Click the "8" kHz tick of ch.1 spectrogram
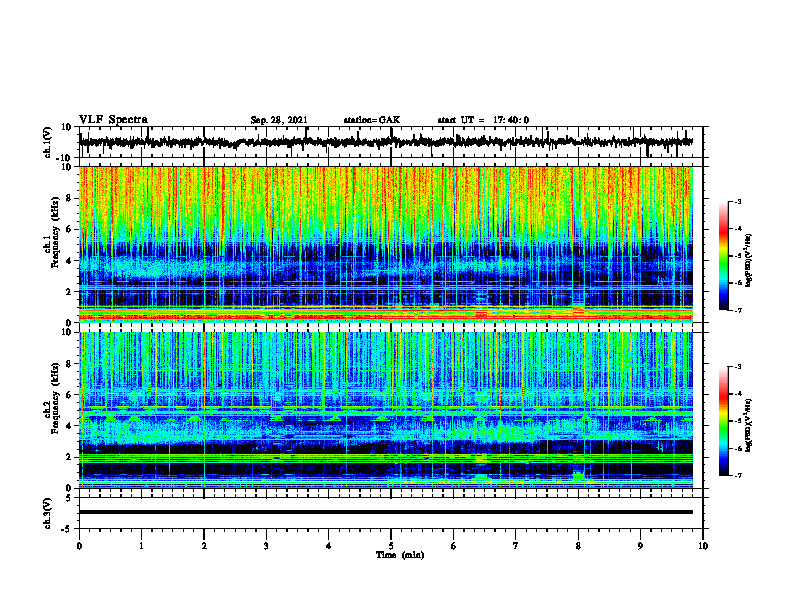This screenshot has height=612, width=792. click(x=69, y=198)
